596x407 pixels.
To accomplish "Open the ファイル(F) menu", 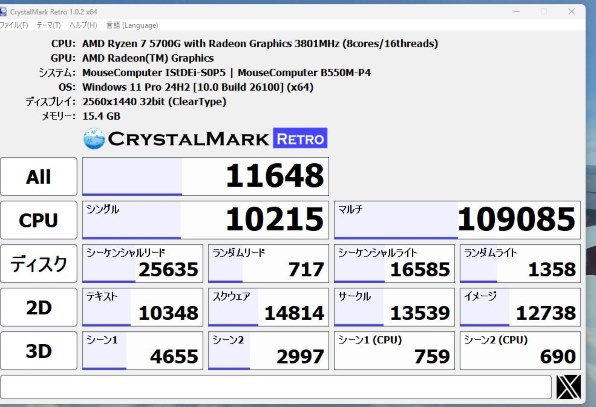I will click(14, 25).
